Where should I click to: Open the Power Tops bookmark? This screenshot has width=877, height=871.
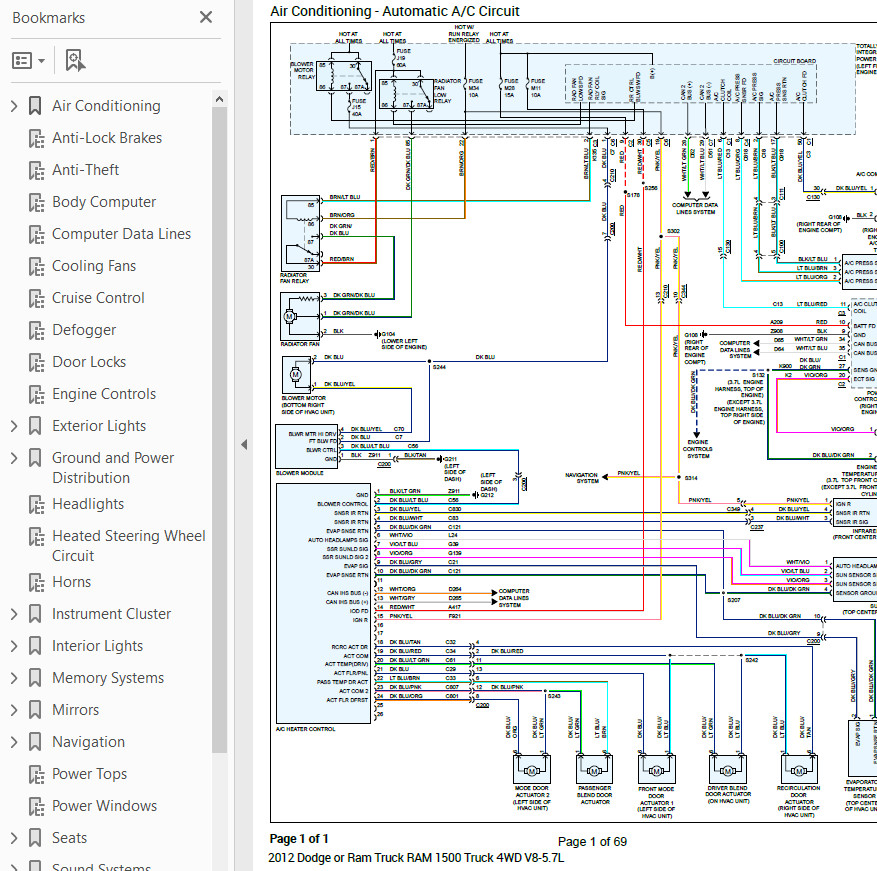[89, 774]
